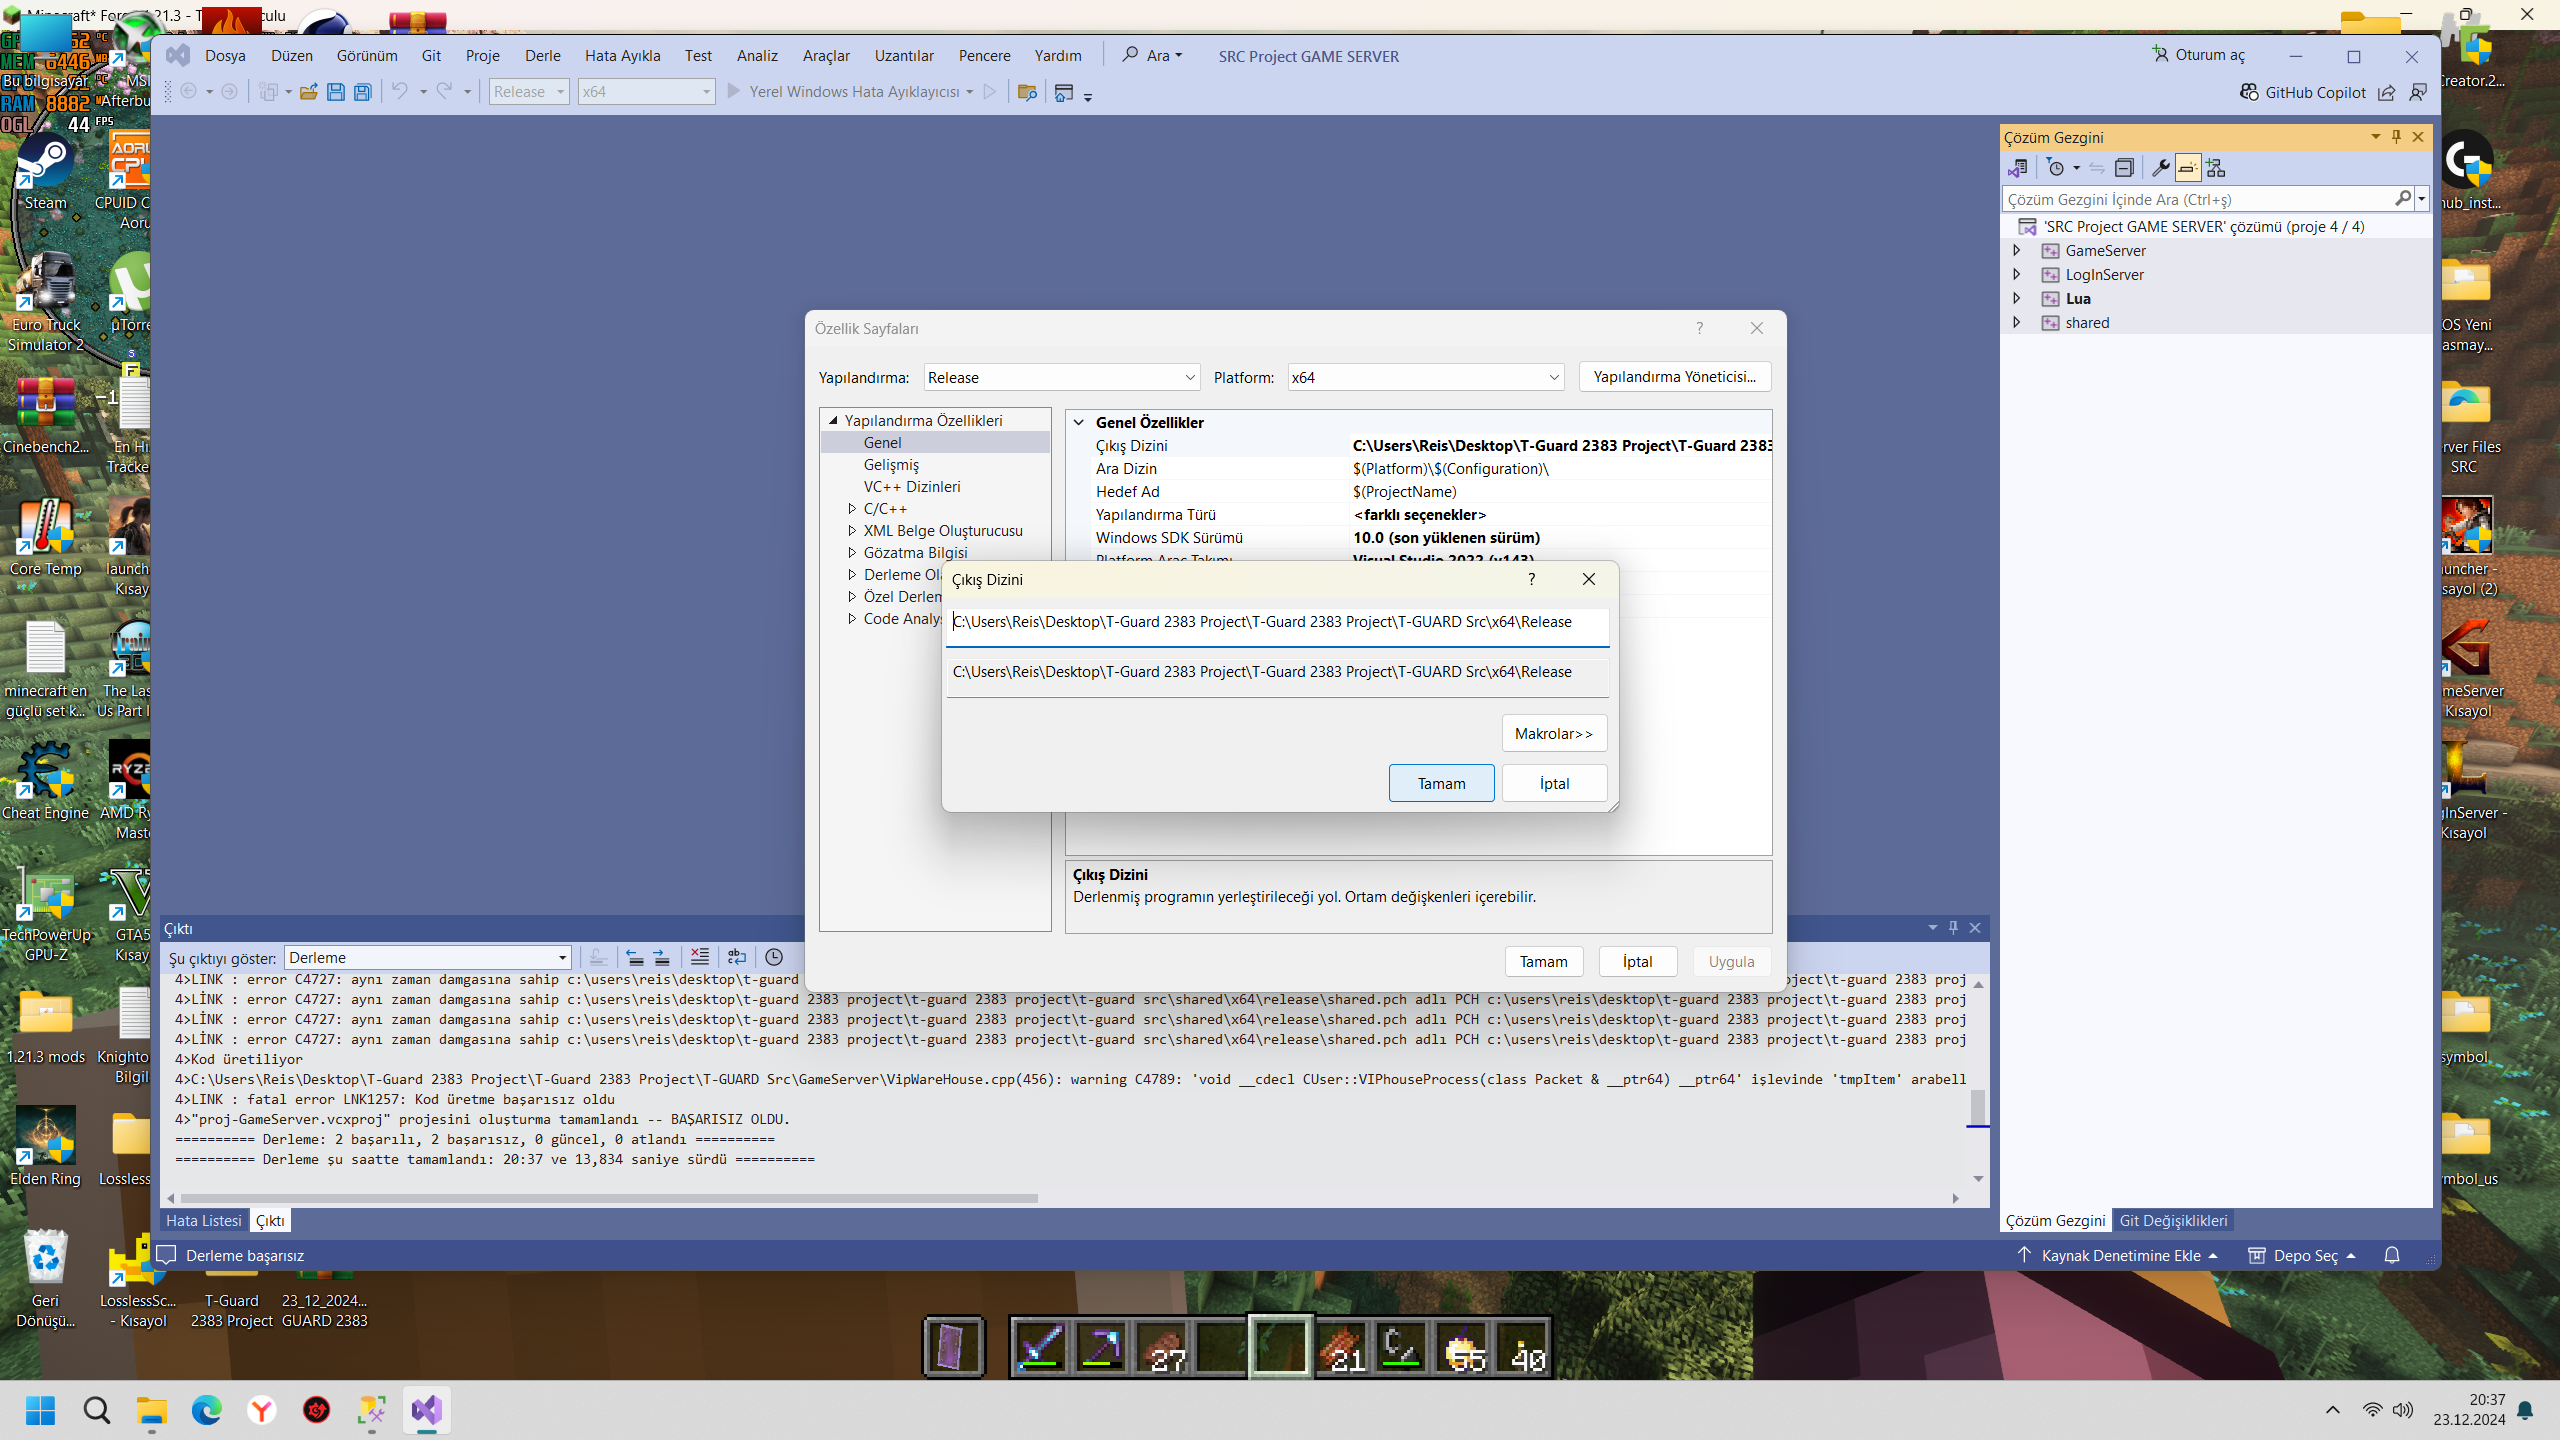Open Visual Studio from the Windows taskbar
The width and height of the screenshot is (2560, 1440).
tap(427, 1410)
